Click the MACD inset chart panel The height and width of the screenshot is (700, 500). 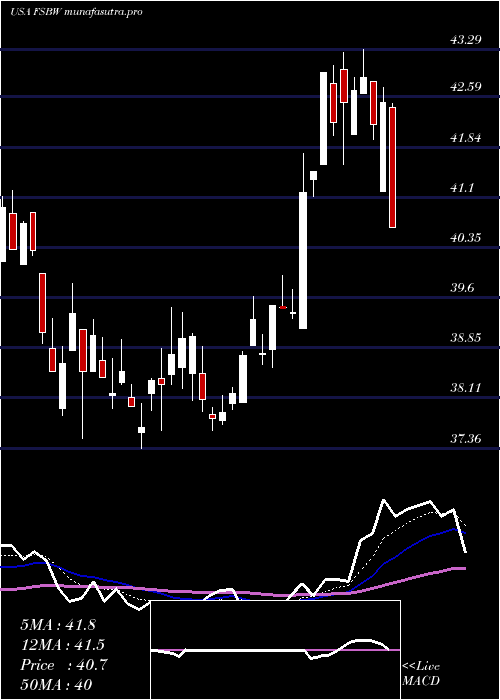point(275,650)
